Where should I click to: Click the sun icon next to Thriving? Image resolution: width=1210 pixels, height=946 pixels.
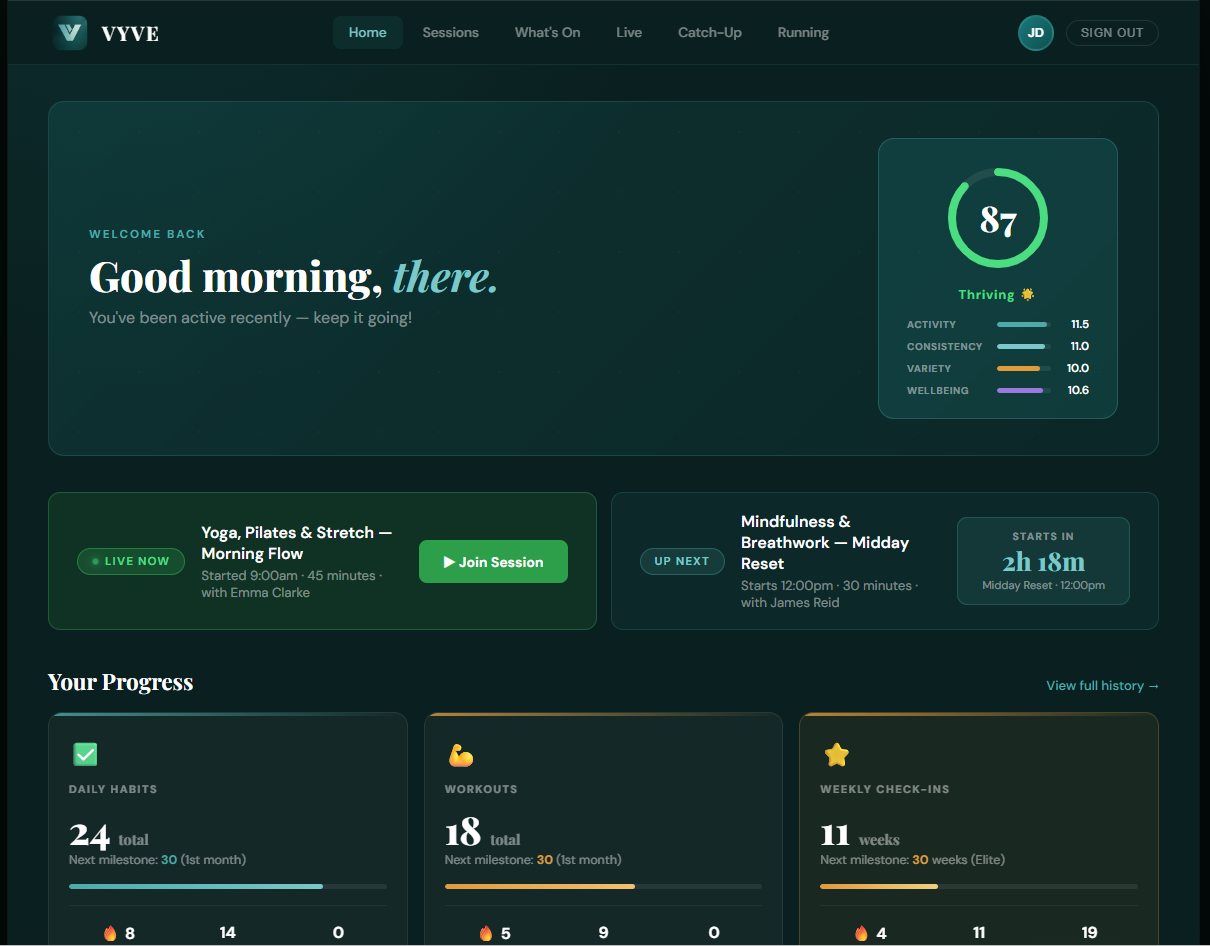pos(1027,294)
